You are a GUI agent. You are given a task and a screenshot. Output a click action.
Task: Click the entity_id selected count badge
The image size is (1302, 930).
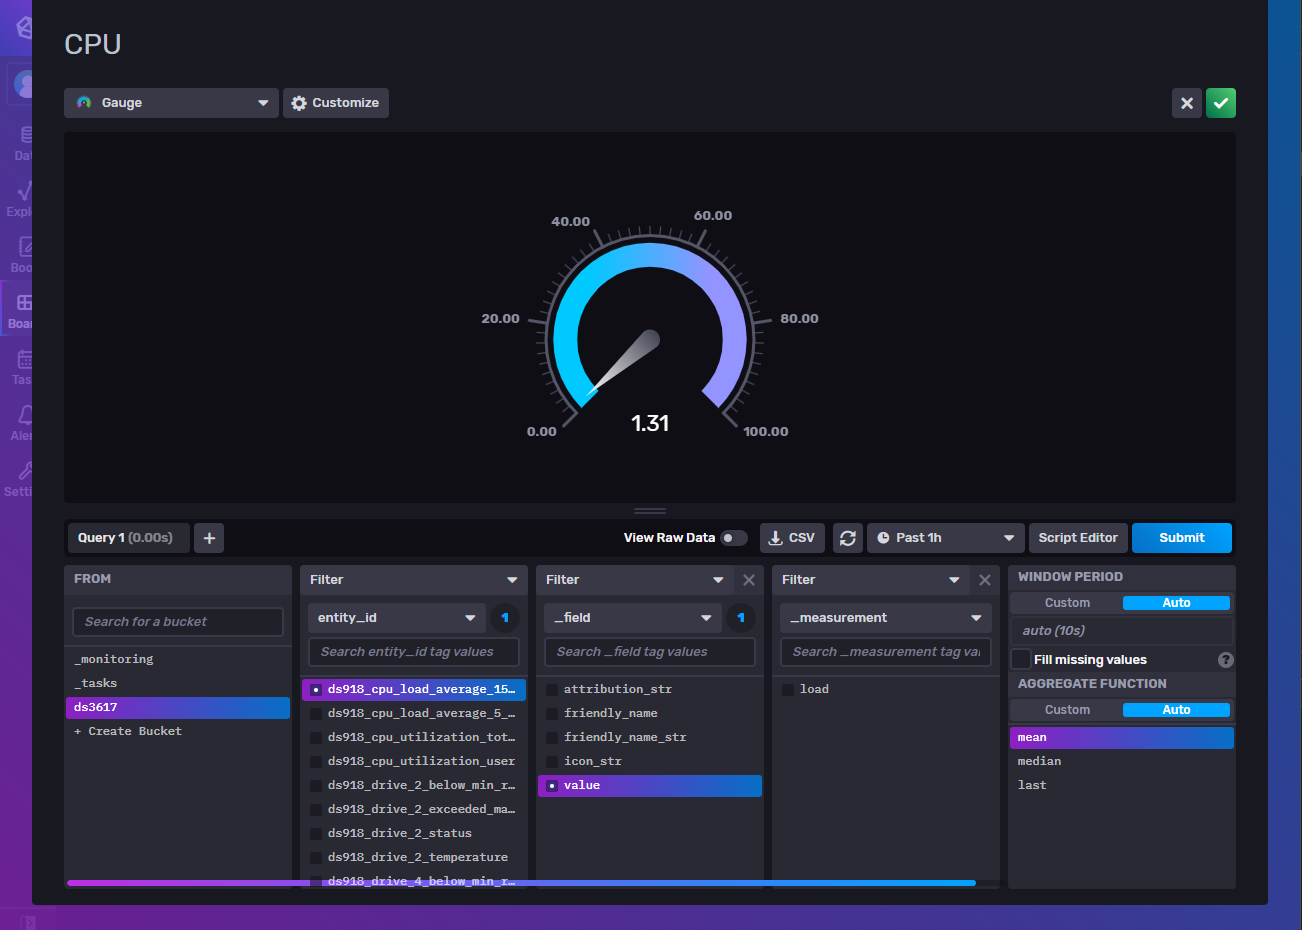pos(505,618)
